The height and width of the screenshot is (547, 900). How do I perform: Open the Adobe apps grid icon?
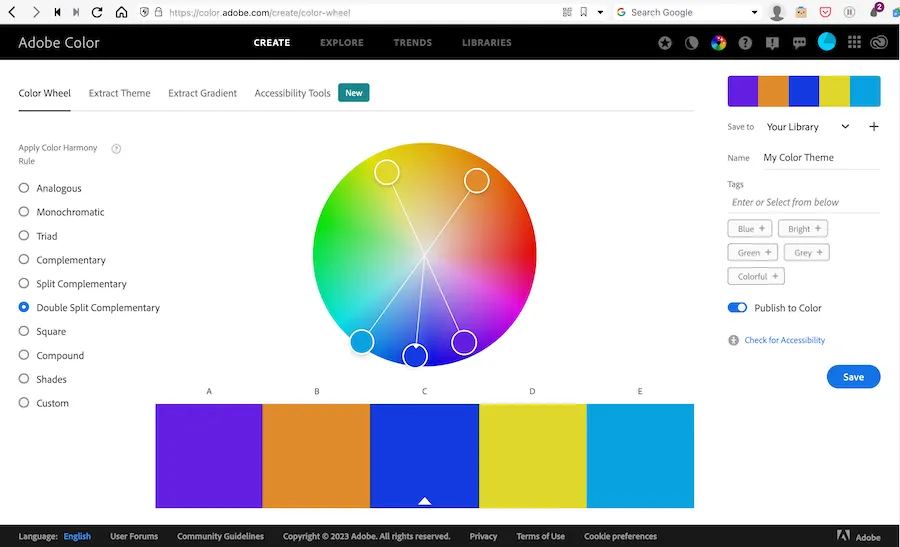854,42
